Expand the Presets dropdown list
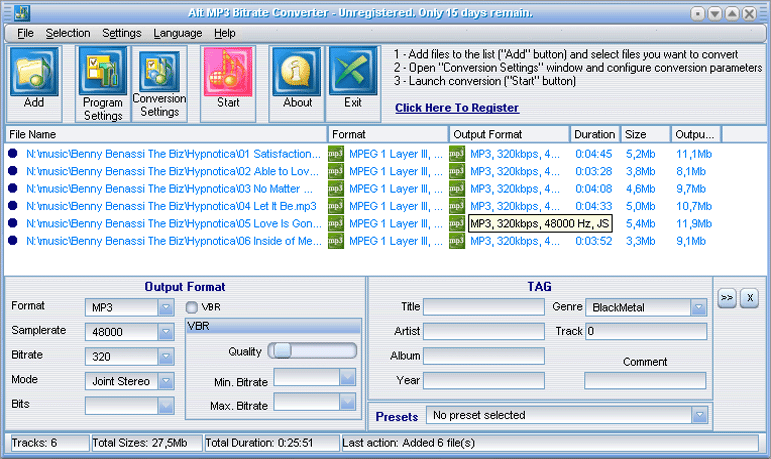Image resolution: width=771 pixels, height=459 pixels. pyautogui.click(x=700, y=415)
